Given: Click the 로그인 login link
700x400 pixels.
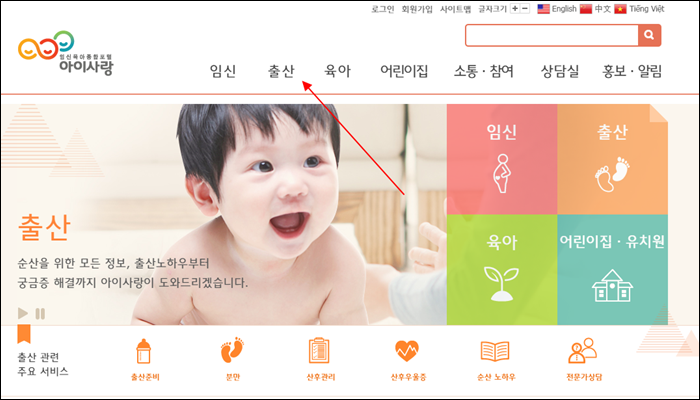Looking at the screenshot, I should 383,9.
